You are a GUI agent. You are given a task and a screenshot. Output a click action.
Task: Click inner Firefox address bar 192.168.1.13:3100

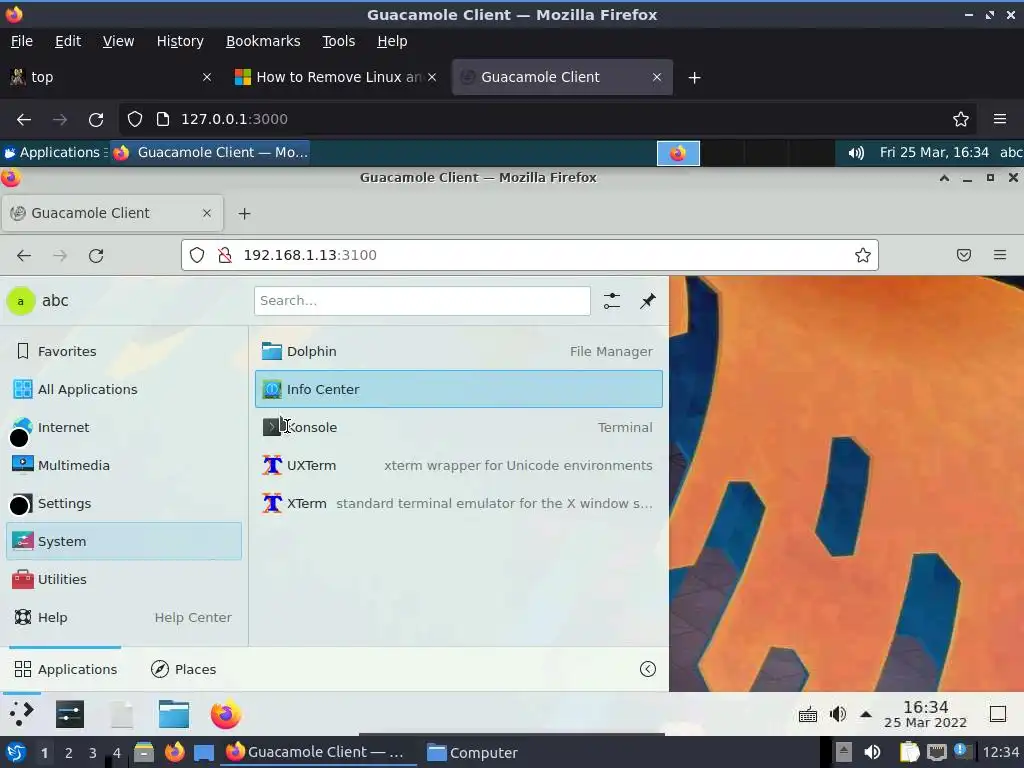coord(530,255)
